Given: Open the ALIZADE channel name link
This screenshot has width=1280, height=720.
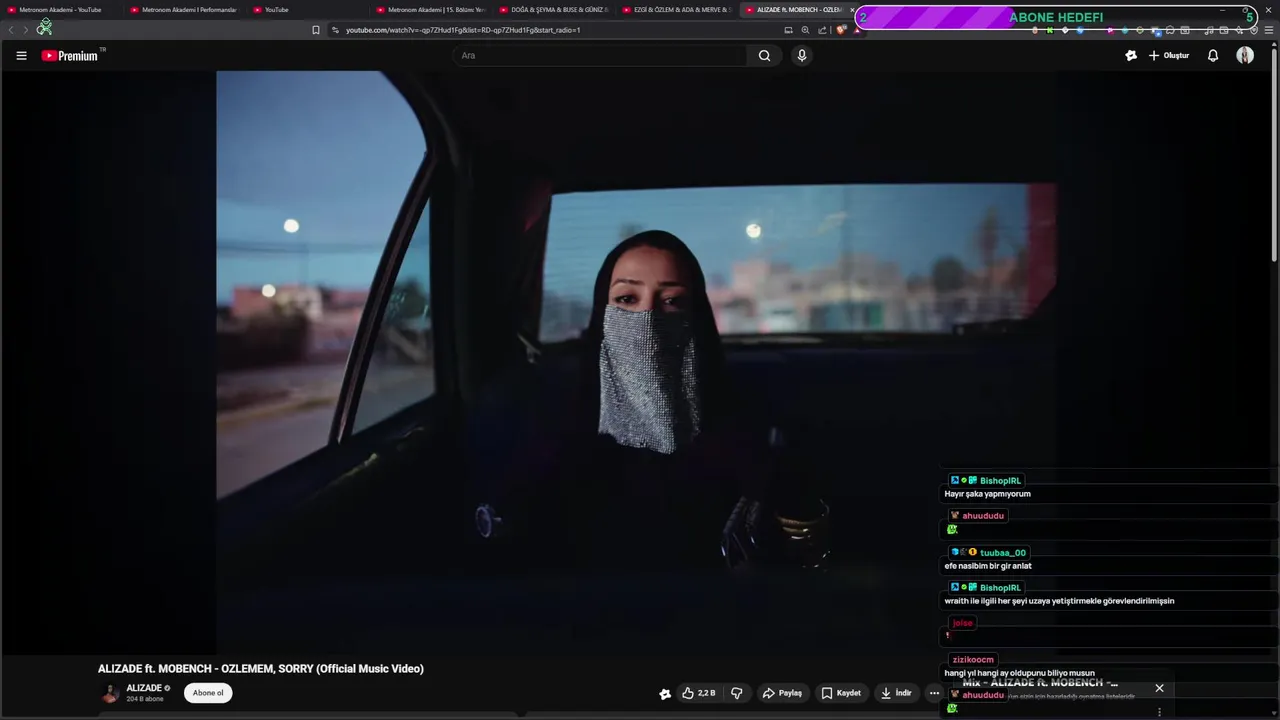Looking at the screenshot, I should (x=144, y=688).
